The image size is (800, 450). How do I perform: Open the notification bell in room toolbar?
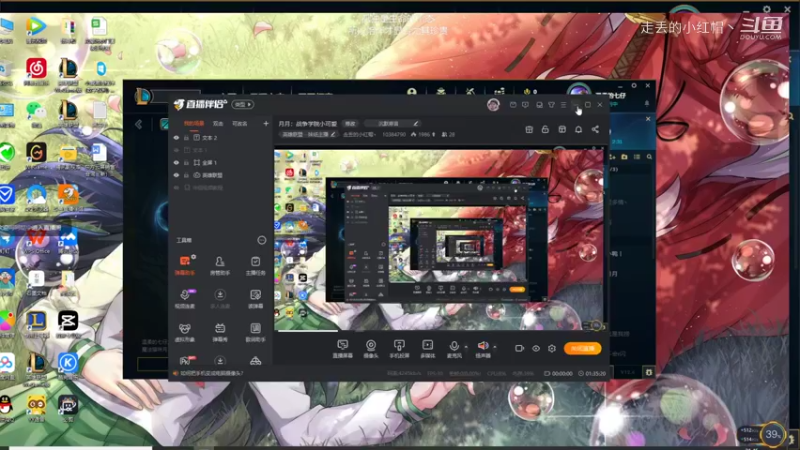[579, 129]
